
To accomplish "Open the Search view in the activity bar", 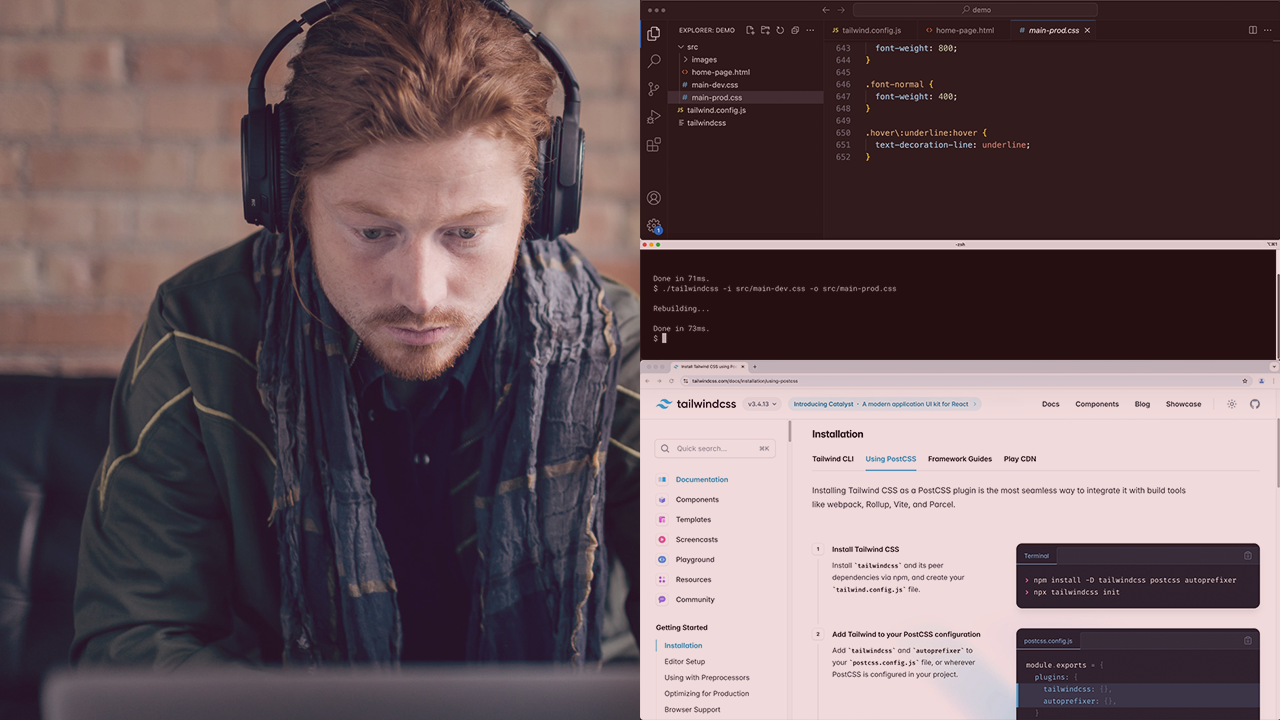I will click(x=654, y=61).
